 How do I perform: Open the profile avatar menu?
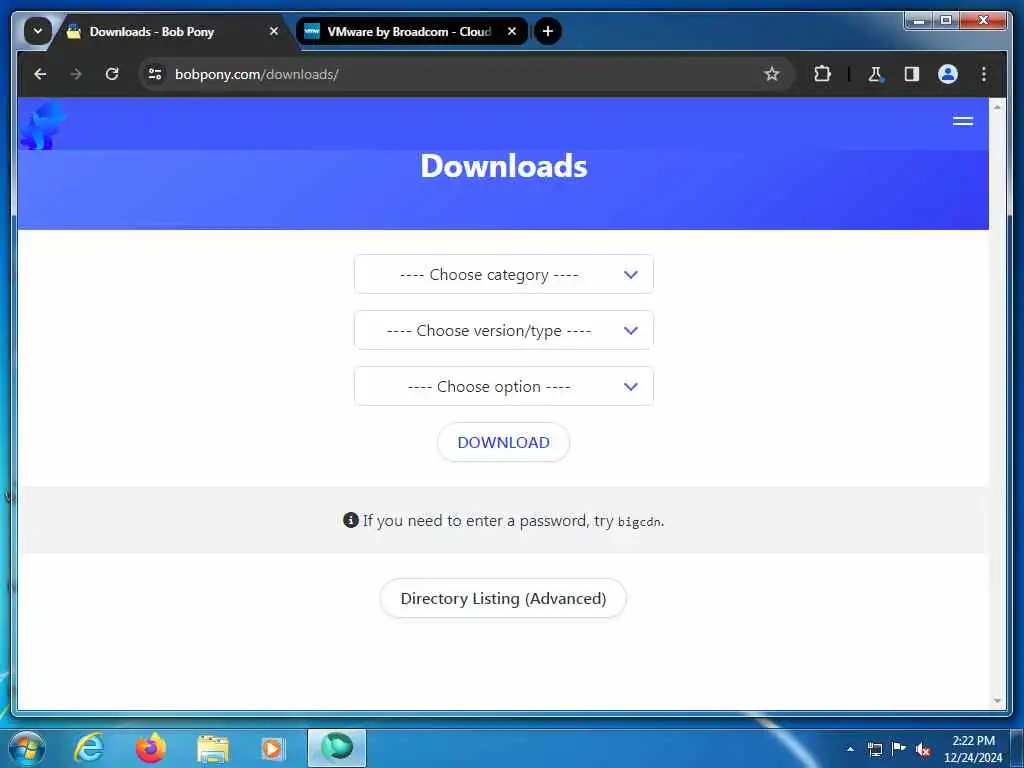click(x=948, y=74)
